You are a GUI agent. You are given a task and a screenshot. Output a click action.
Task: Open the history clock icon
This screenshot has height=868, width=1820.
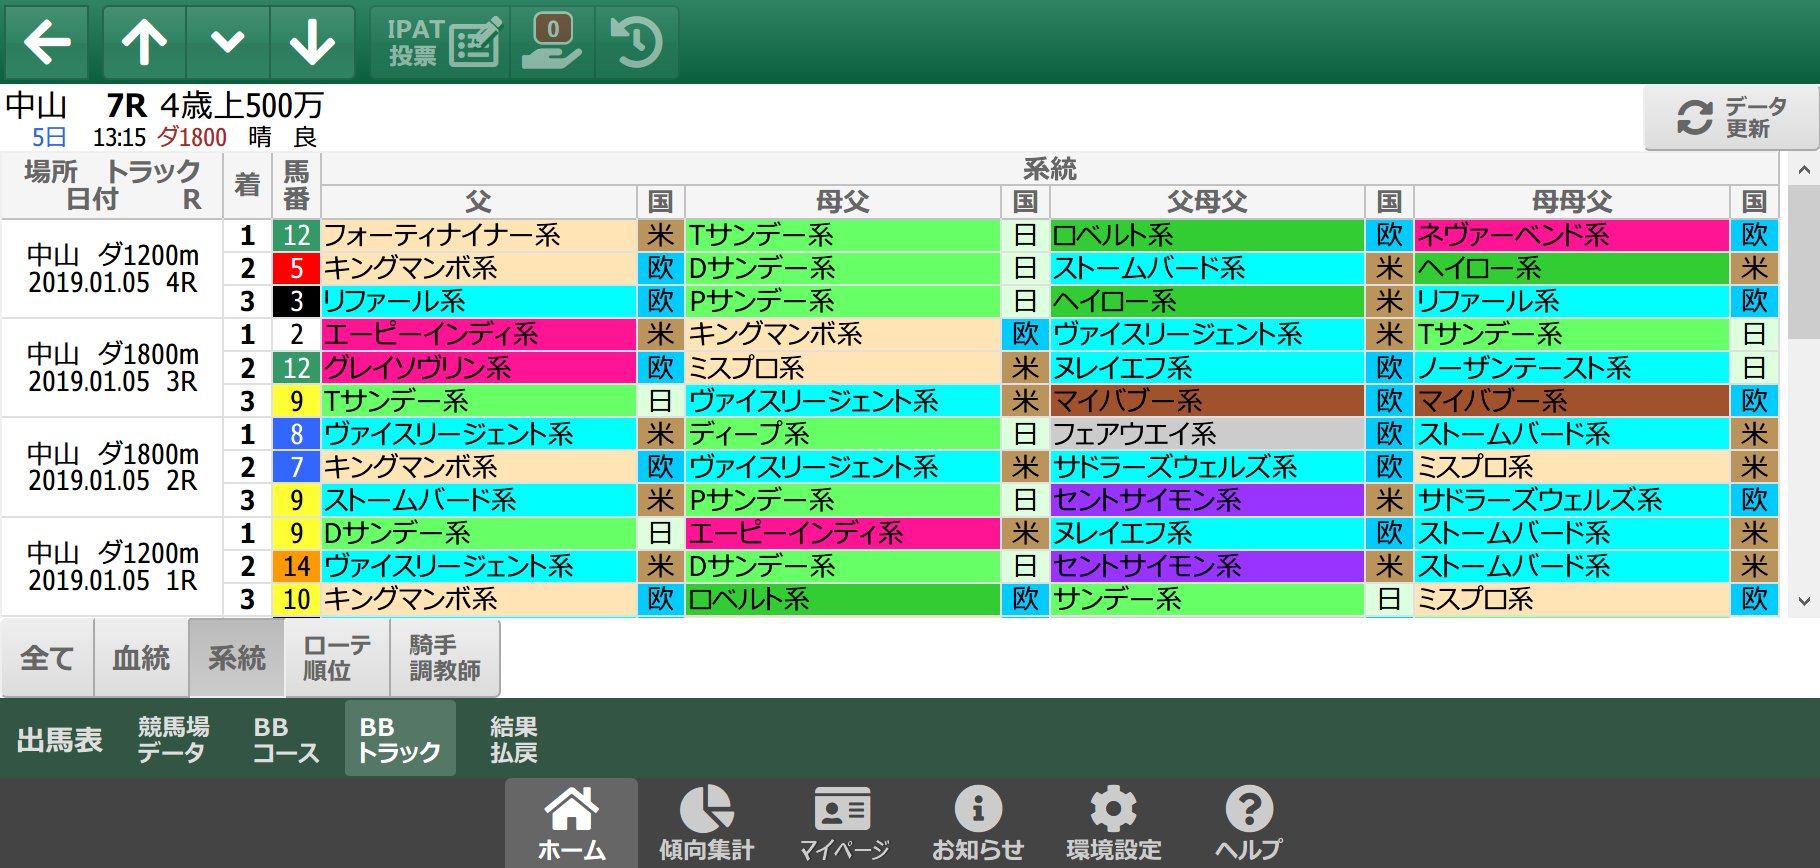(x=636, y=42)
